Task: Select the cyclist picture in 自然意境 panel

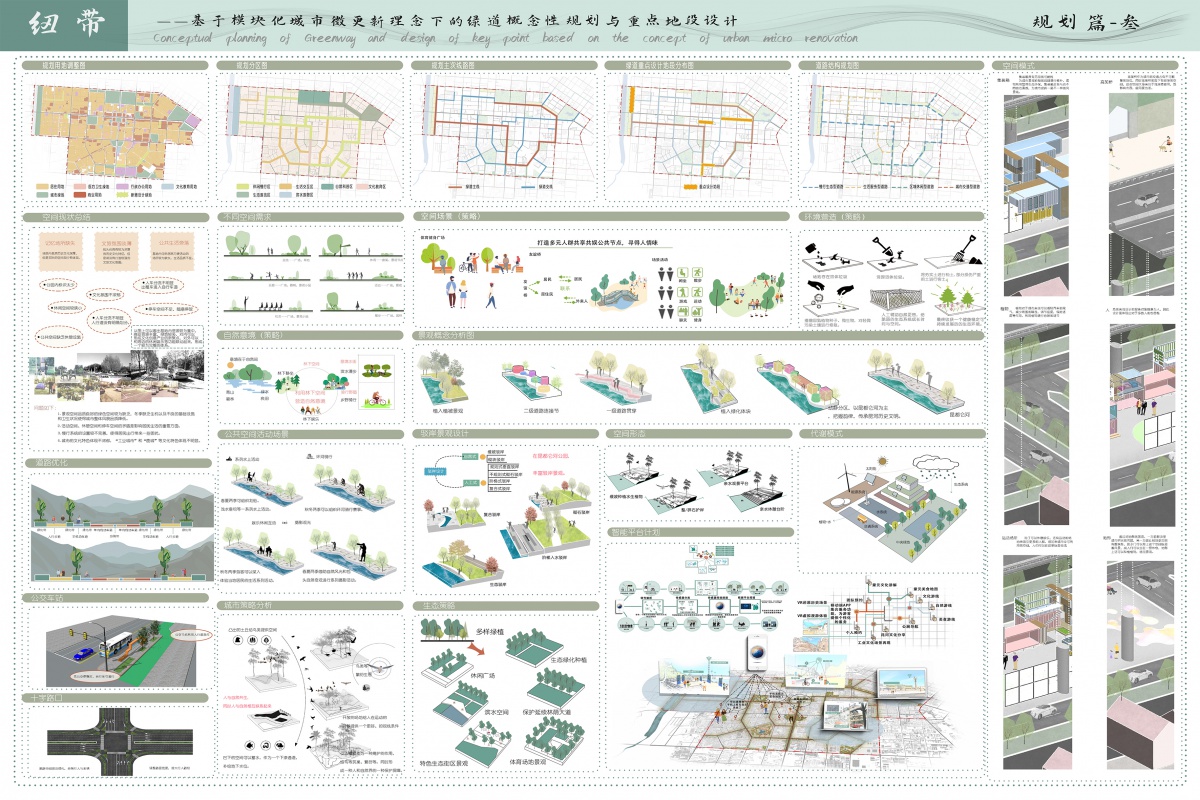Action: [x=379, y=399]
